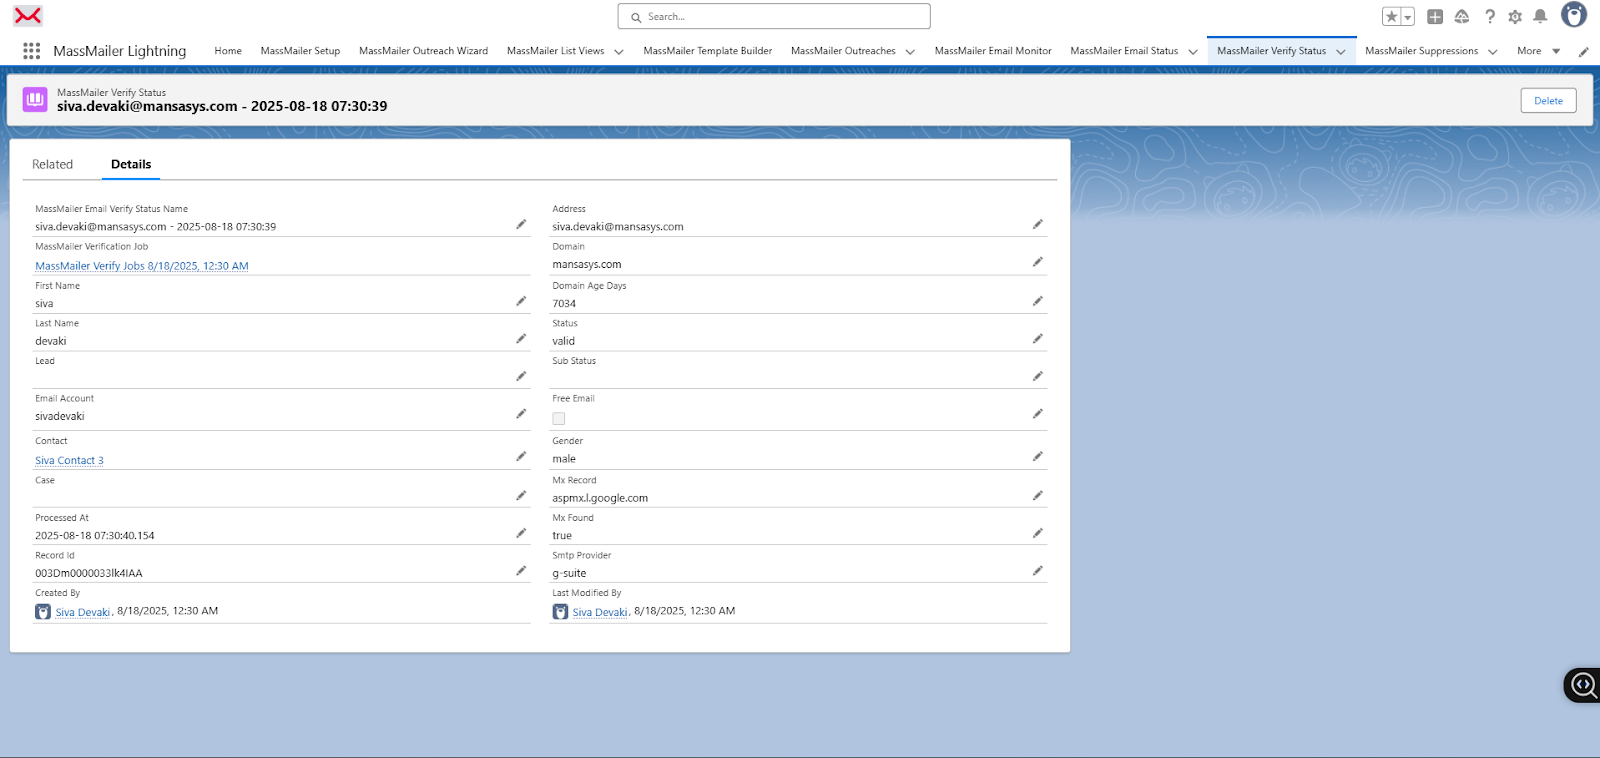
Task: Open the App Launcher grid icon
Action: [x=31, y=51]
